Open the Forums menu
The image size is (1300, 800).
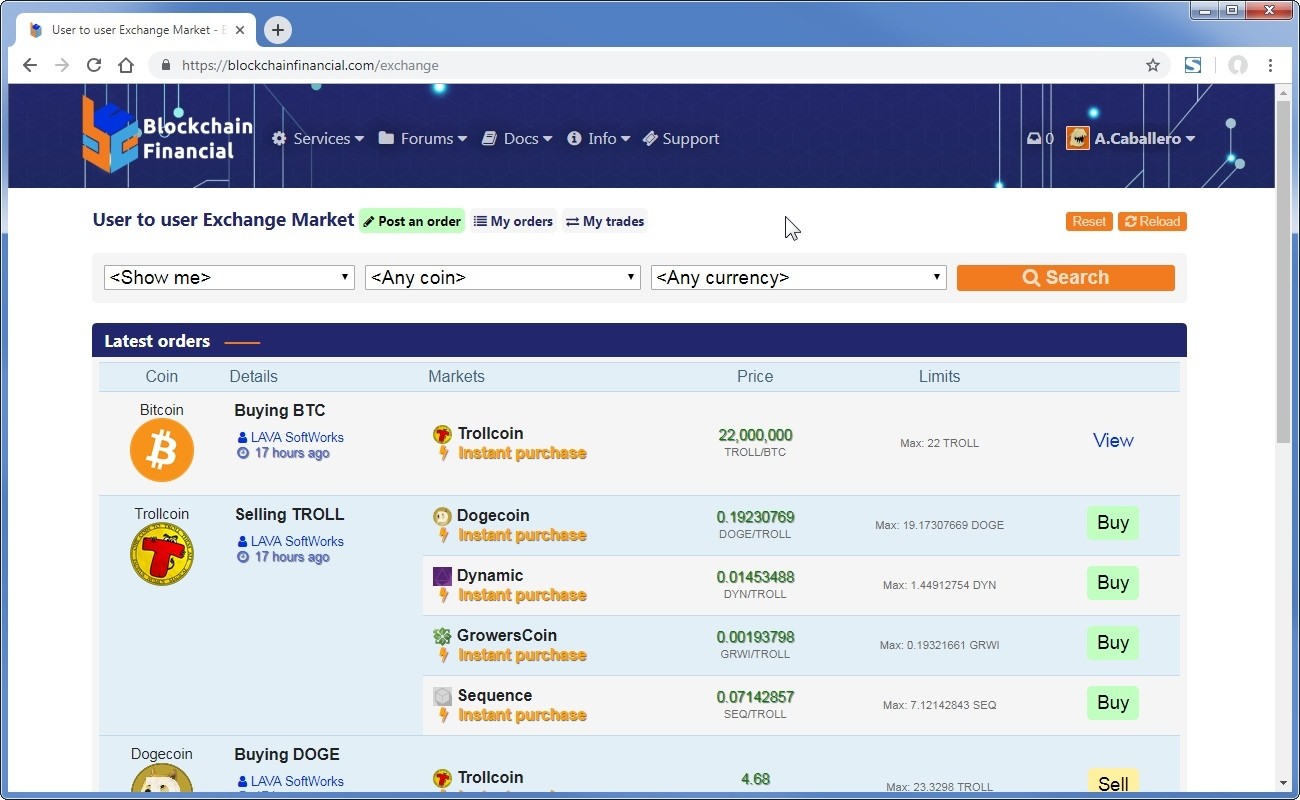pyautogui.click(x=423, y=139)
